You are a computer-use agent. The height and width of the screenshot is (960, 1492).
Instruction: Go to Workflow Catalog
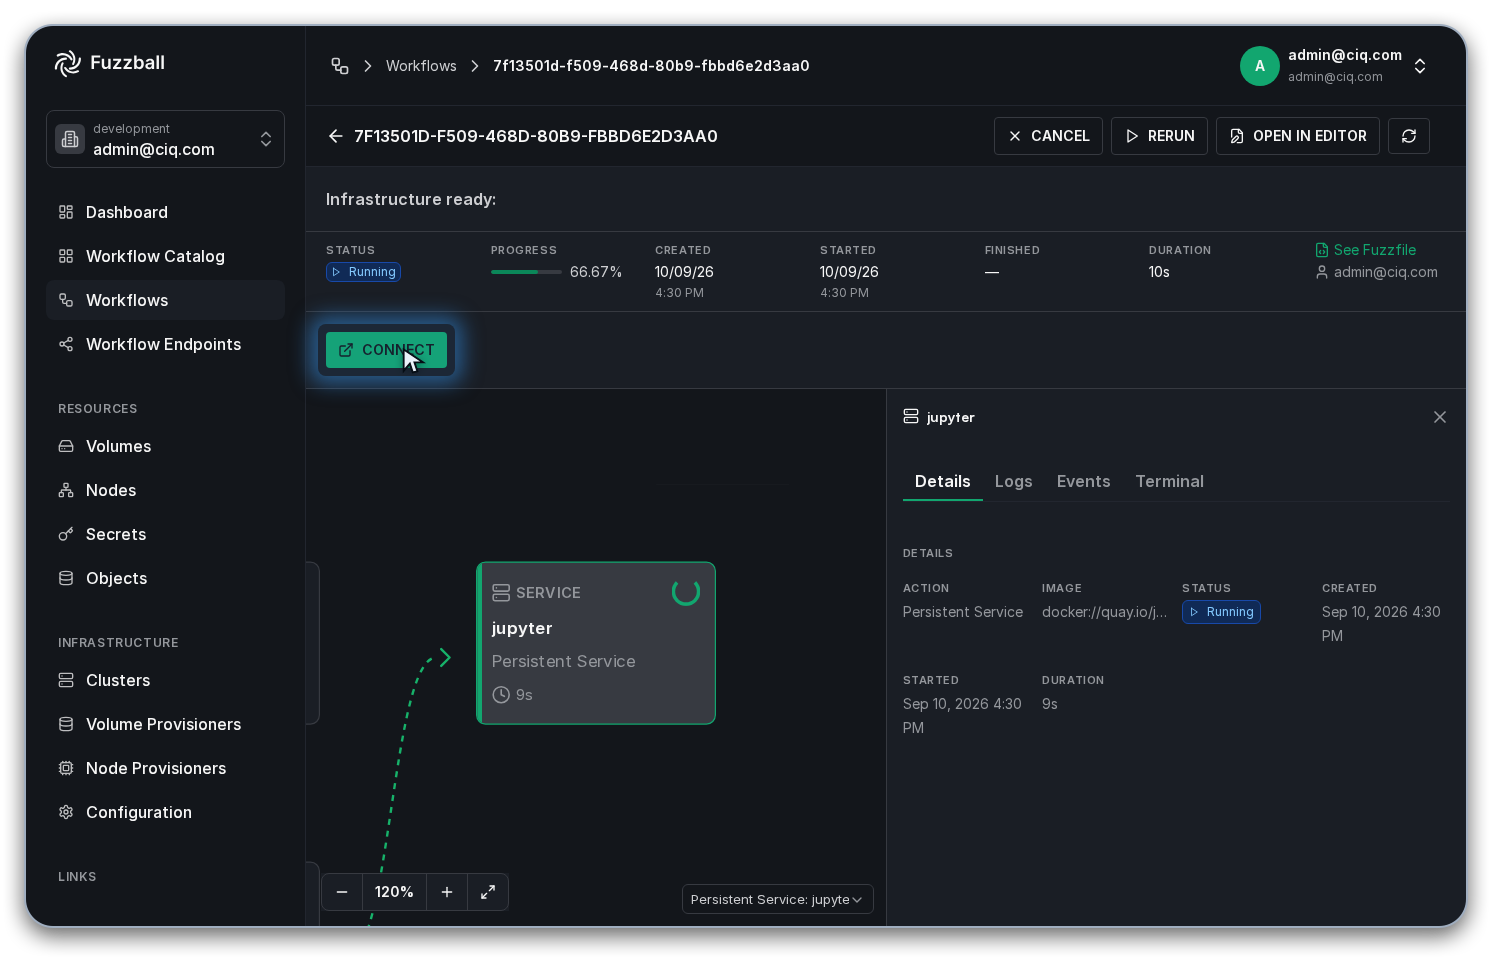(x=165, y=256)
